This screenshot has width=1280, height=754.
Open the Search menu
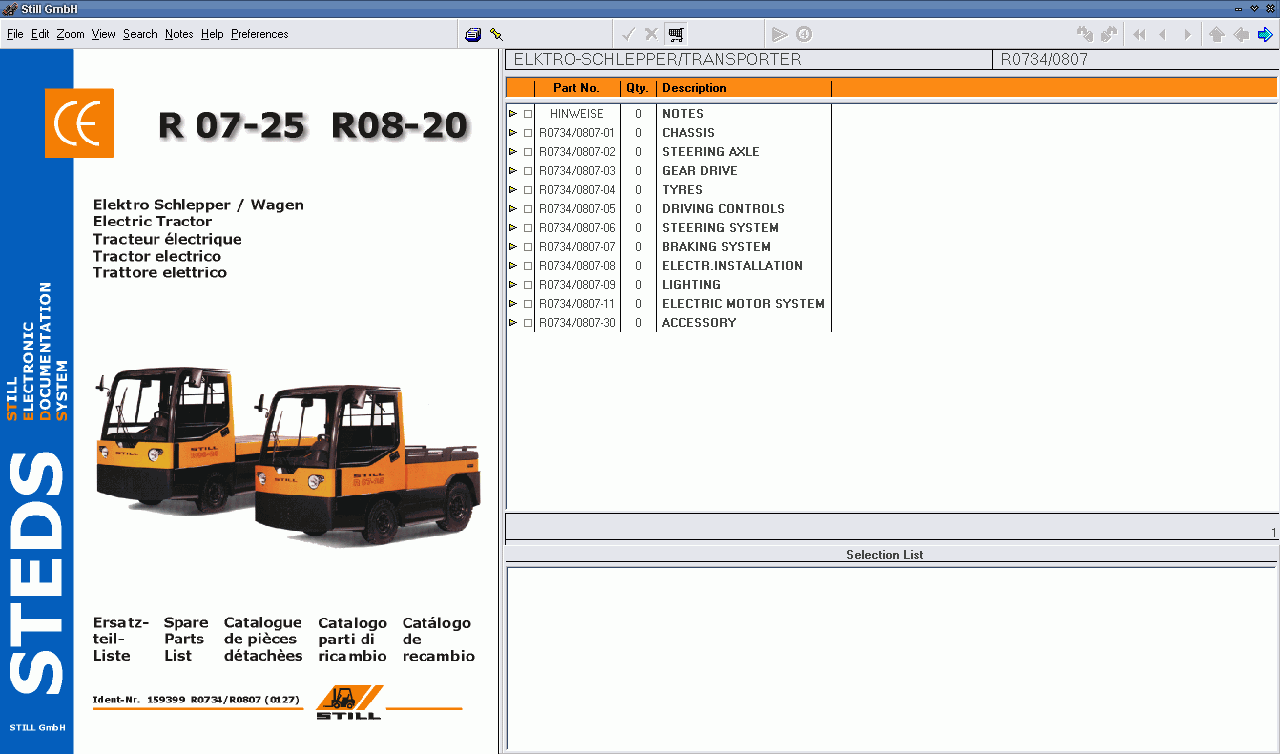tap(140, 34)
